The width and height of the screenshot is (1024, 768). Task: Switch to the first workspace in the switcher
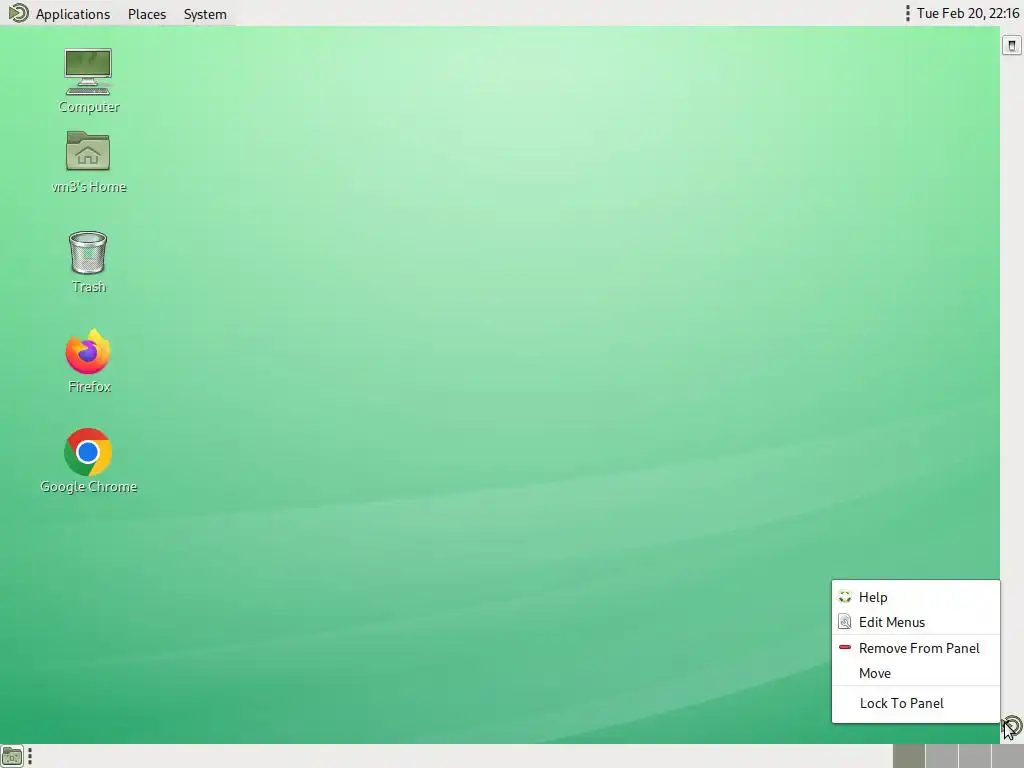coord(908,756)
